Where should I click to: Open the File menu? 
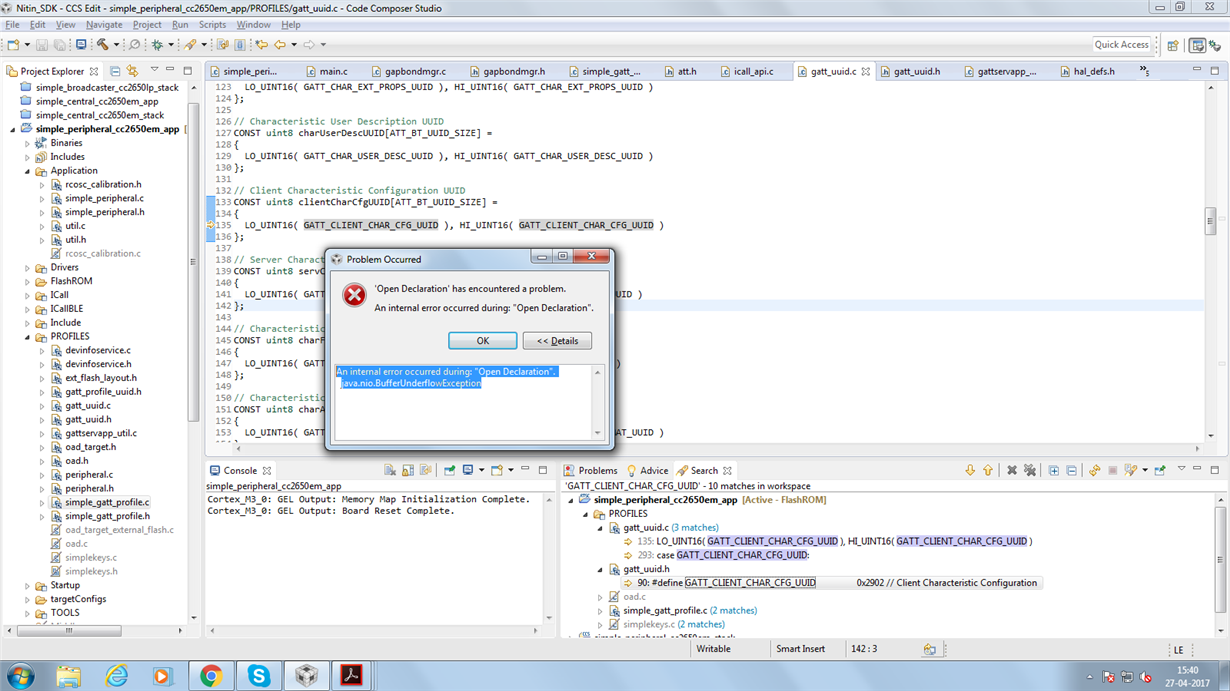(13, 25)
